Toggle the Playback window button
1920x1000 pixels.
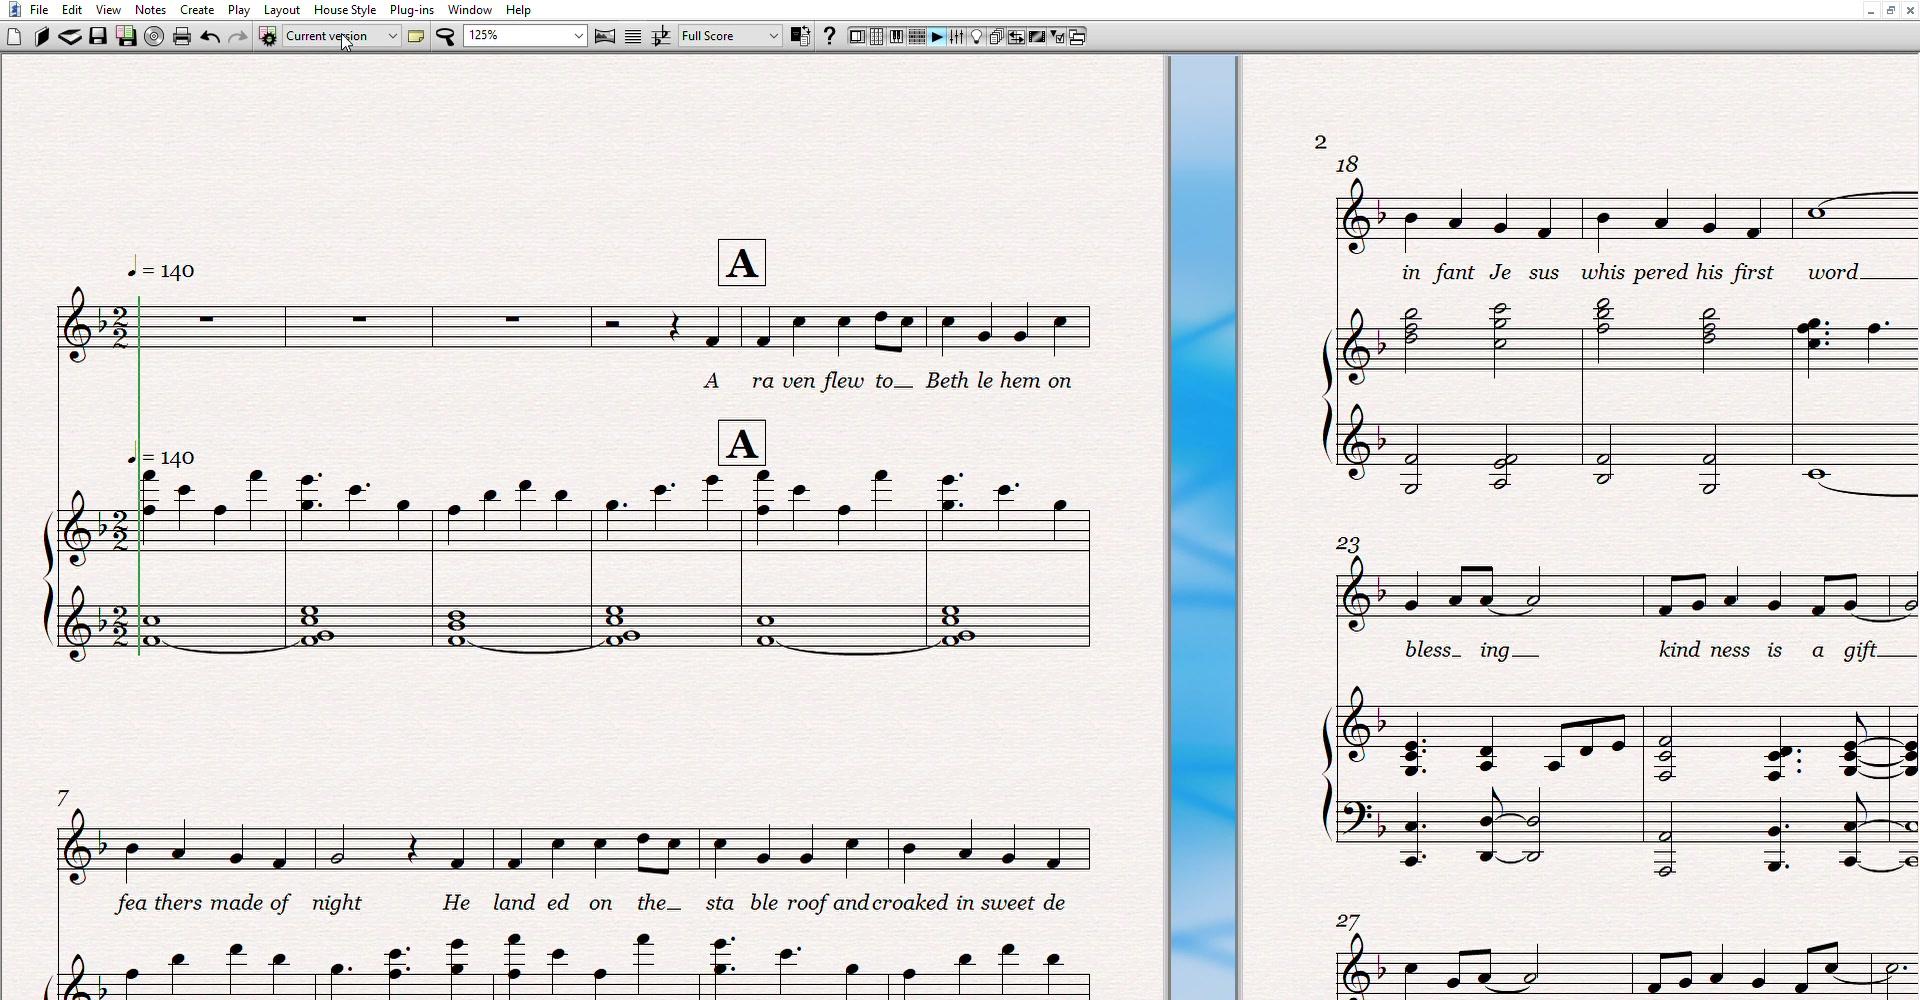[x=937, y=37]
